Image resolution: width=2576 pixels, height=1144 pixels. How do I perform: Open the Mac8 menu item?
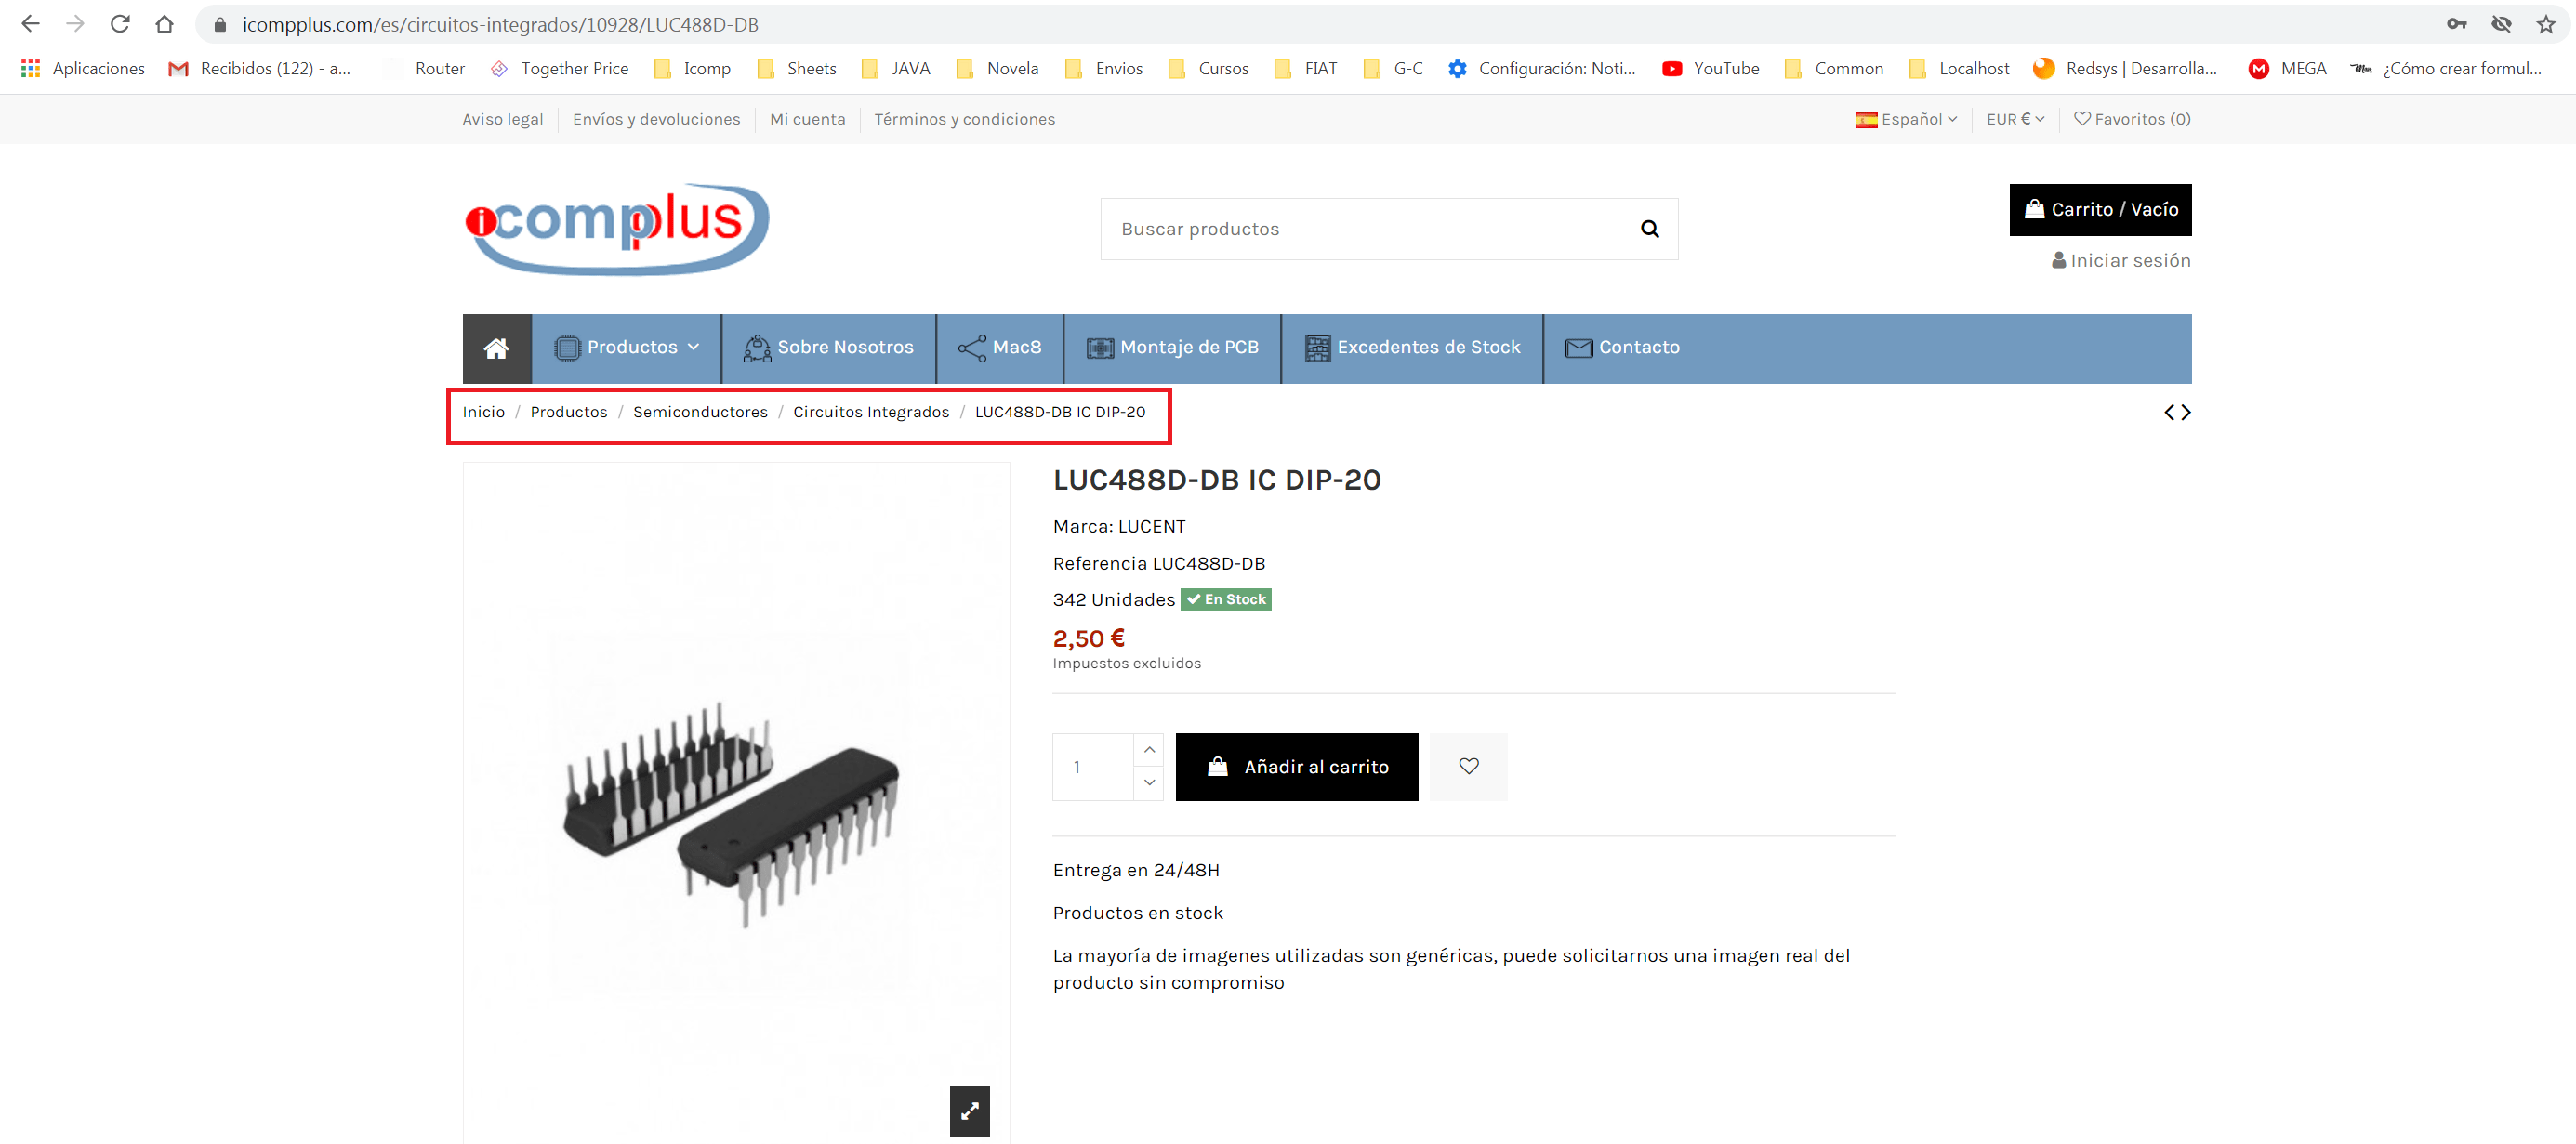coord(1000,348)
